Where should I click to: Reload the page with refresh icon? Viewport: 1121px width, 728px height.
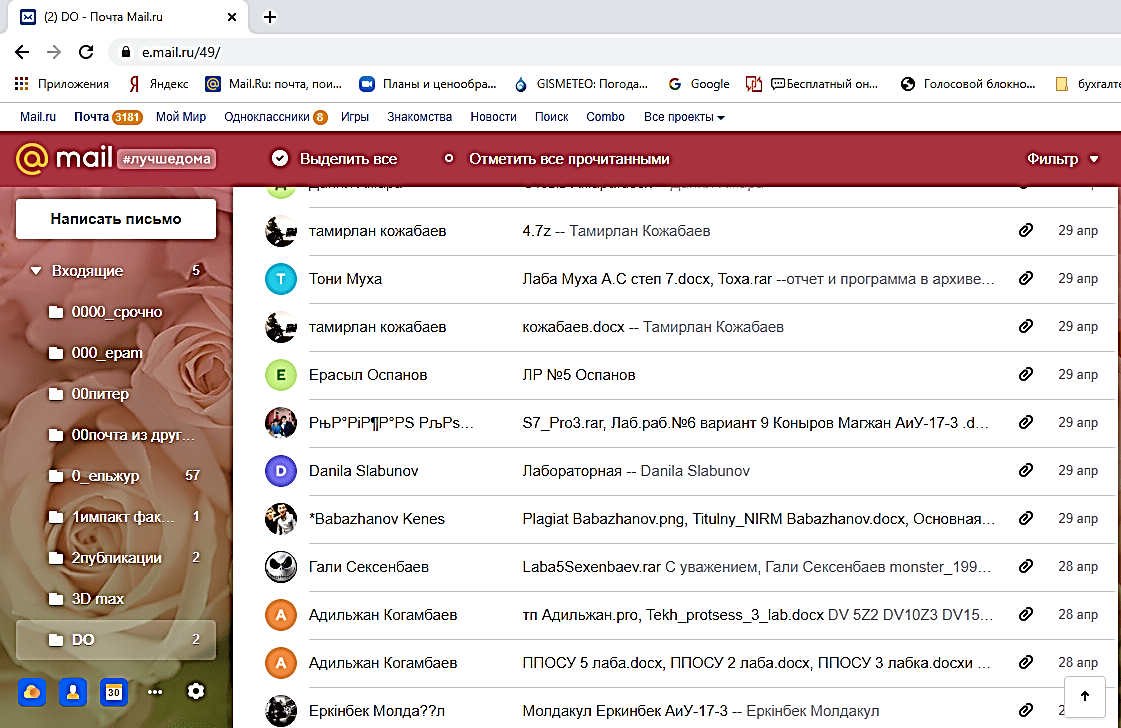tap(86, 52)
